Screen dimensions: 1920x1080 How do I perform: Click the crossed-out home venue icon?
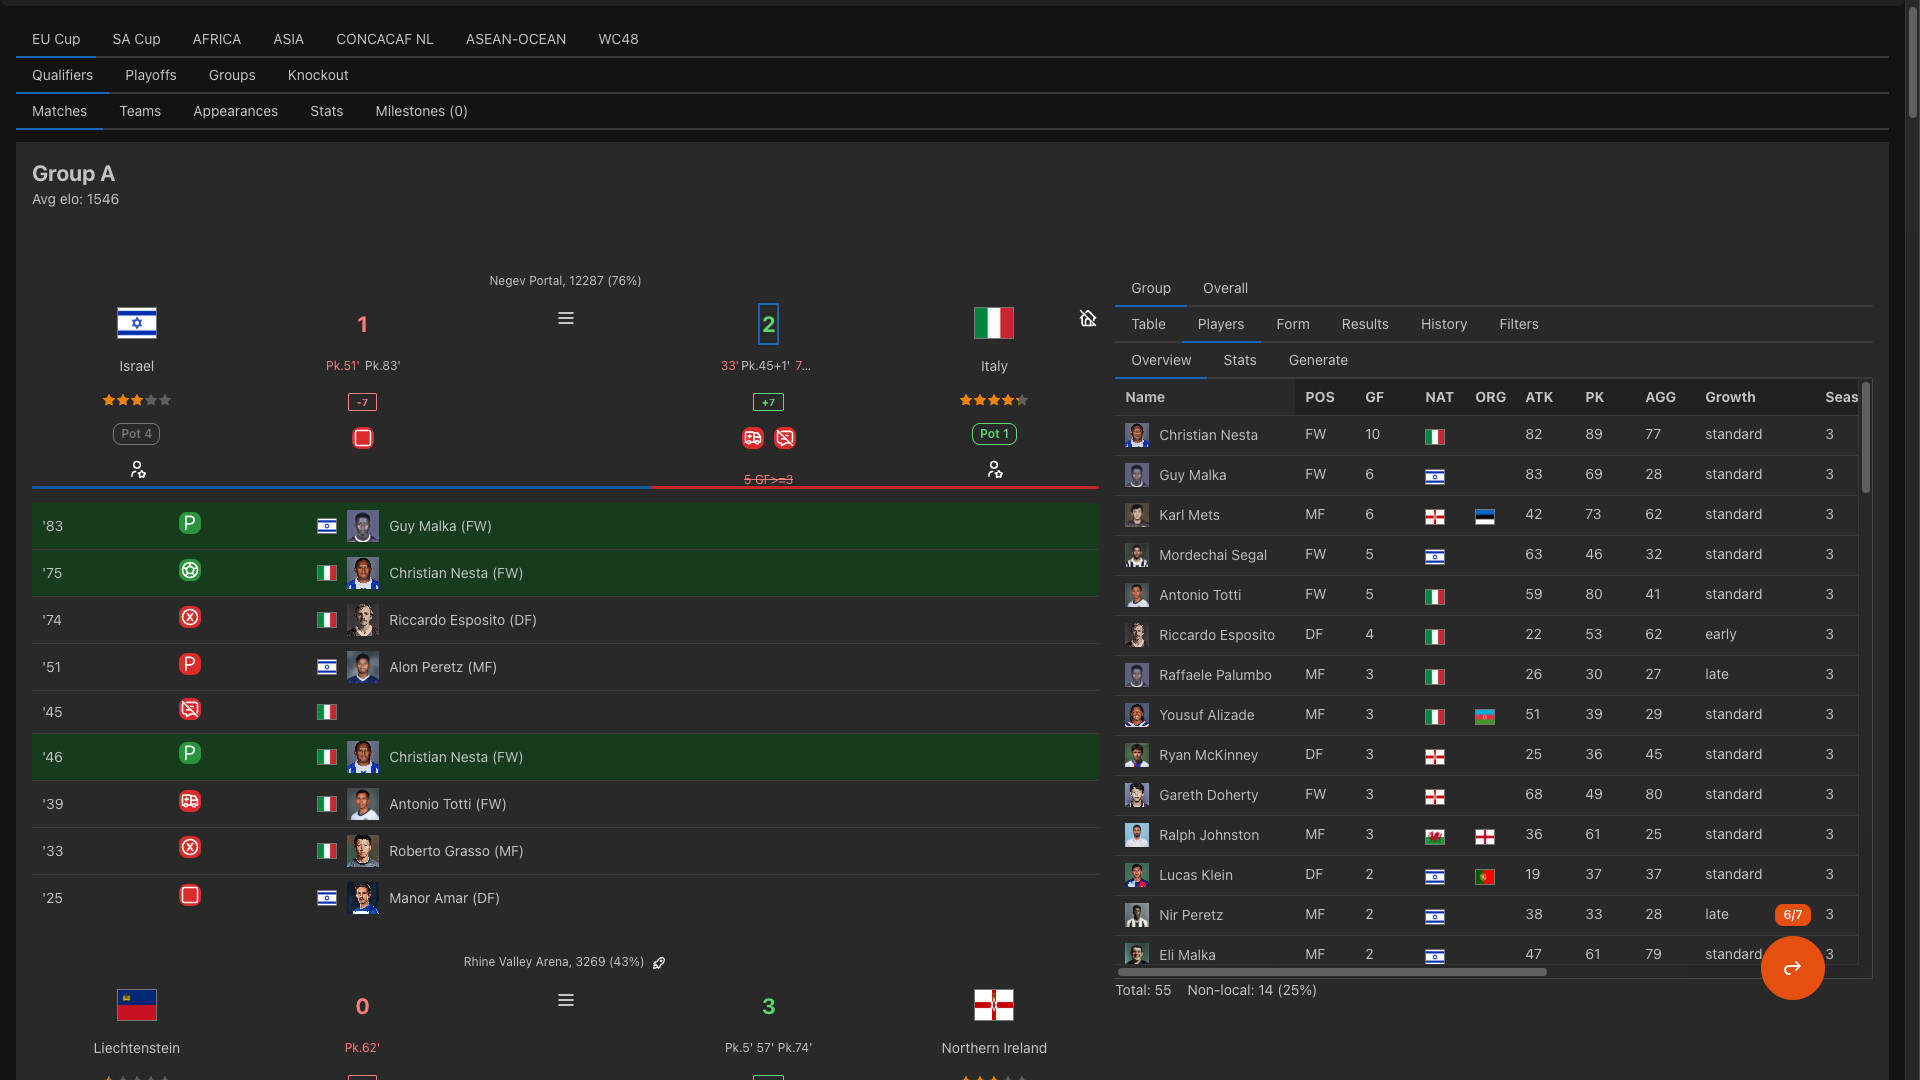[1088, 318]
